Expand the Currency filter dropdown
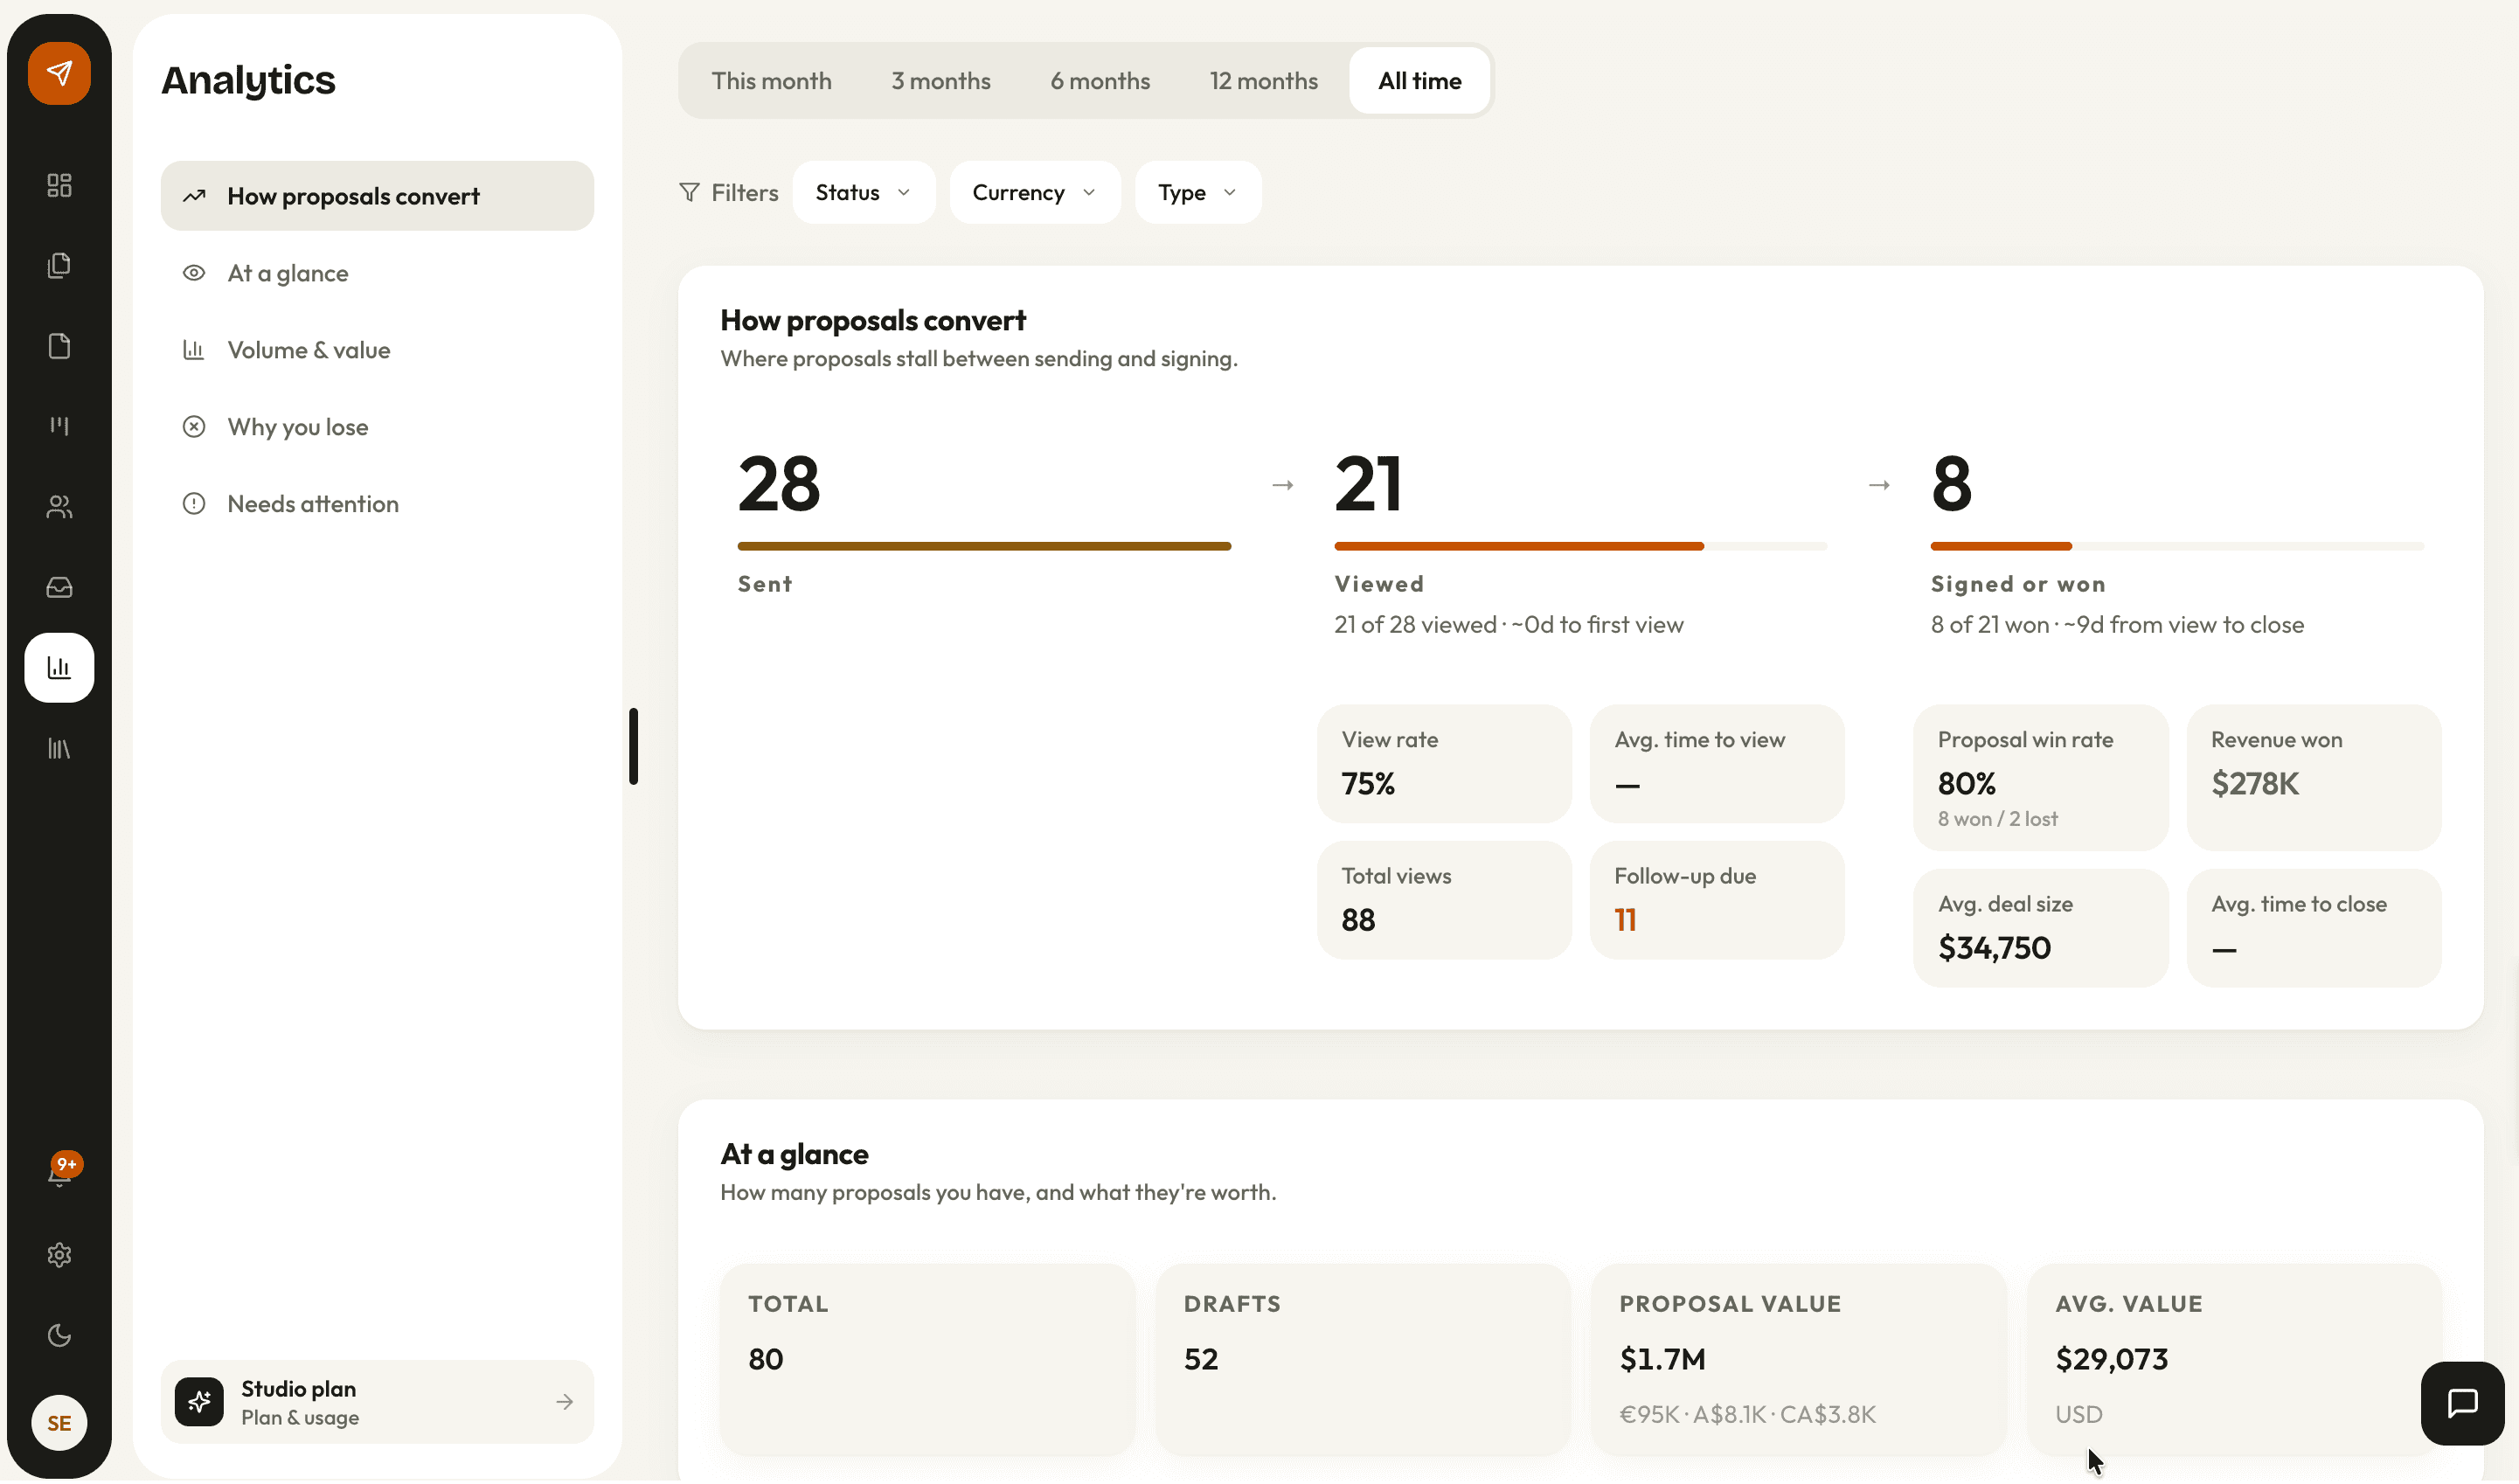 tap(1034, 193)
